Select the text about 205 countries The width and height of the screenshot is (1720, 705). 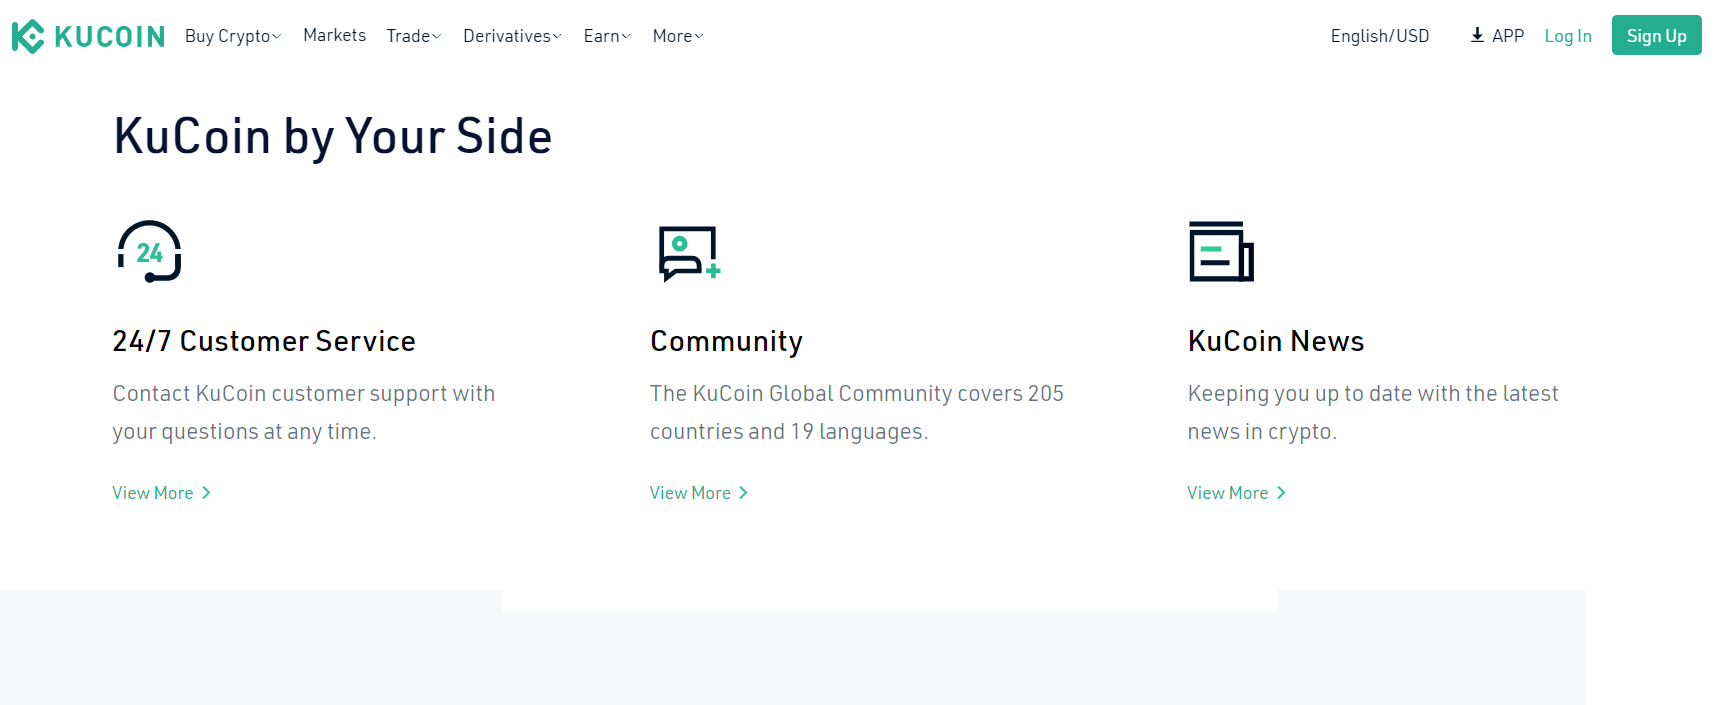857,413
